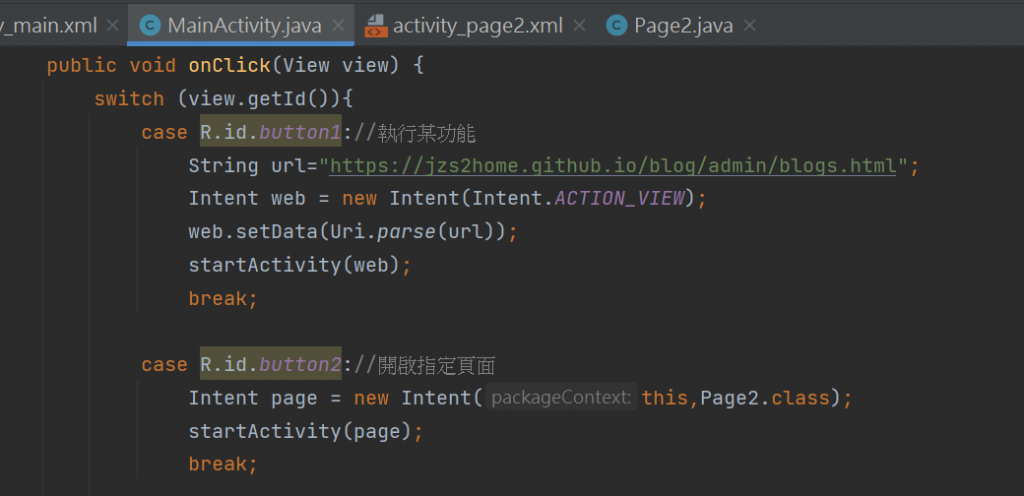Click the R.id.button1 case label

tap(270, 132)
